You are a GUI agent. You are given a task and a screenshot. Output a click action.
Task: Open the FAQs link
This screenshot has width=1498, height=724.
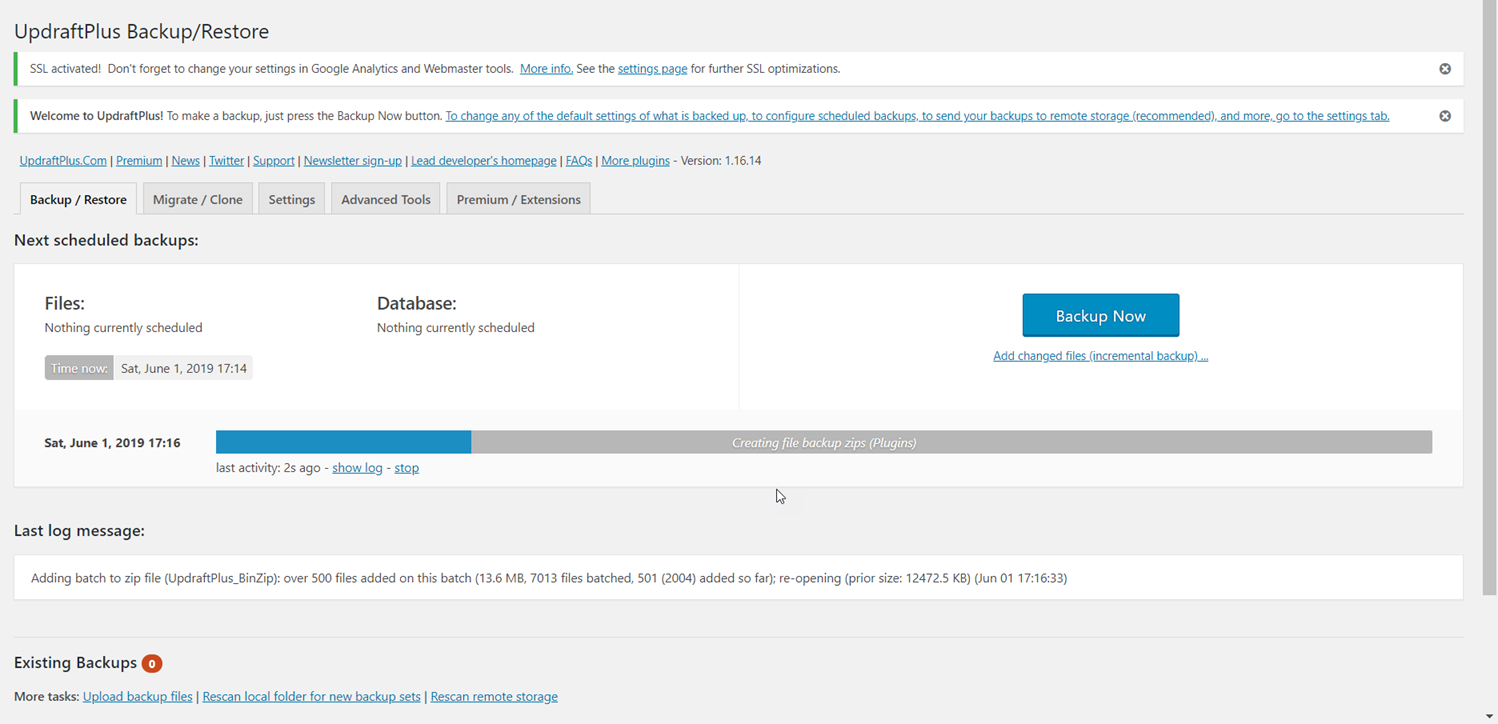579,160
